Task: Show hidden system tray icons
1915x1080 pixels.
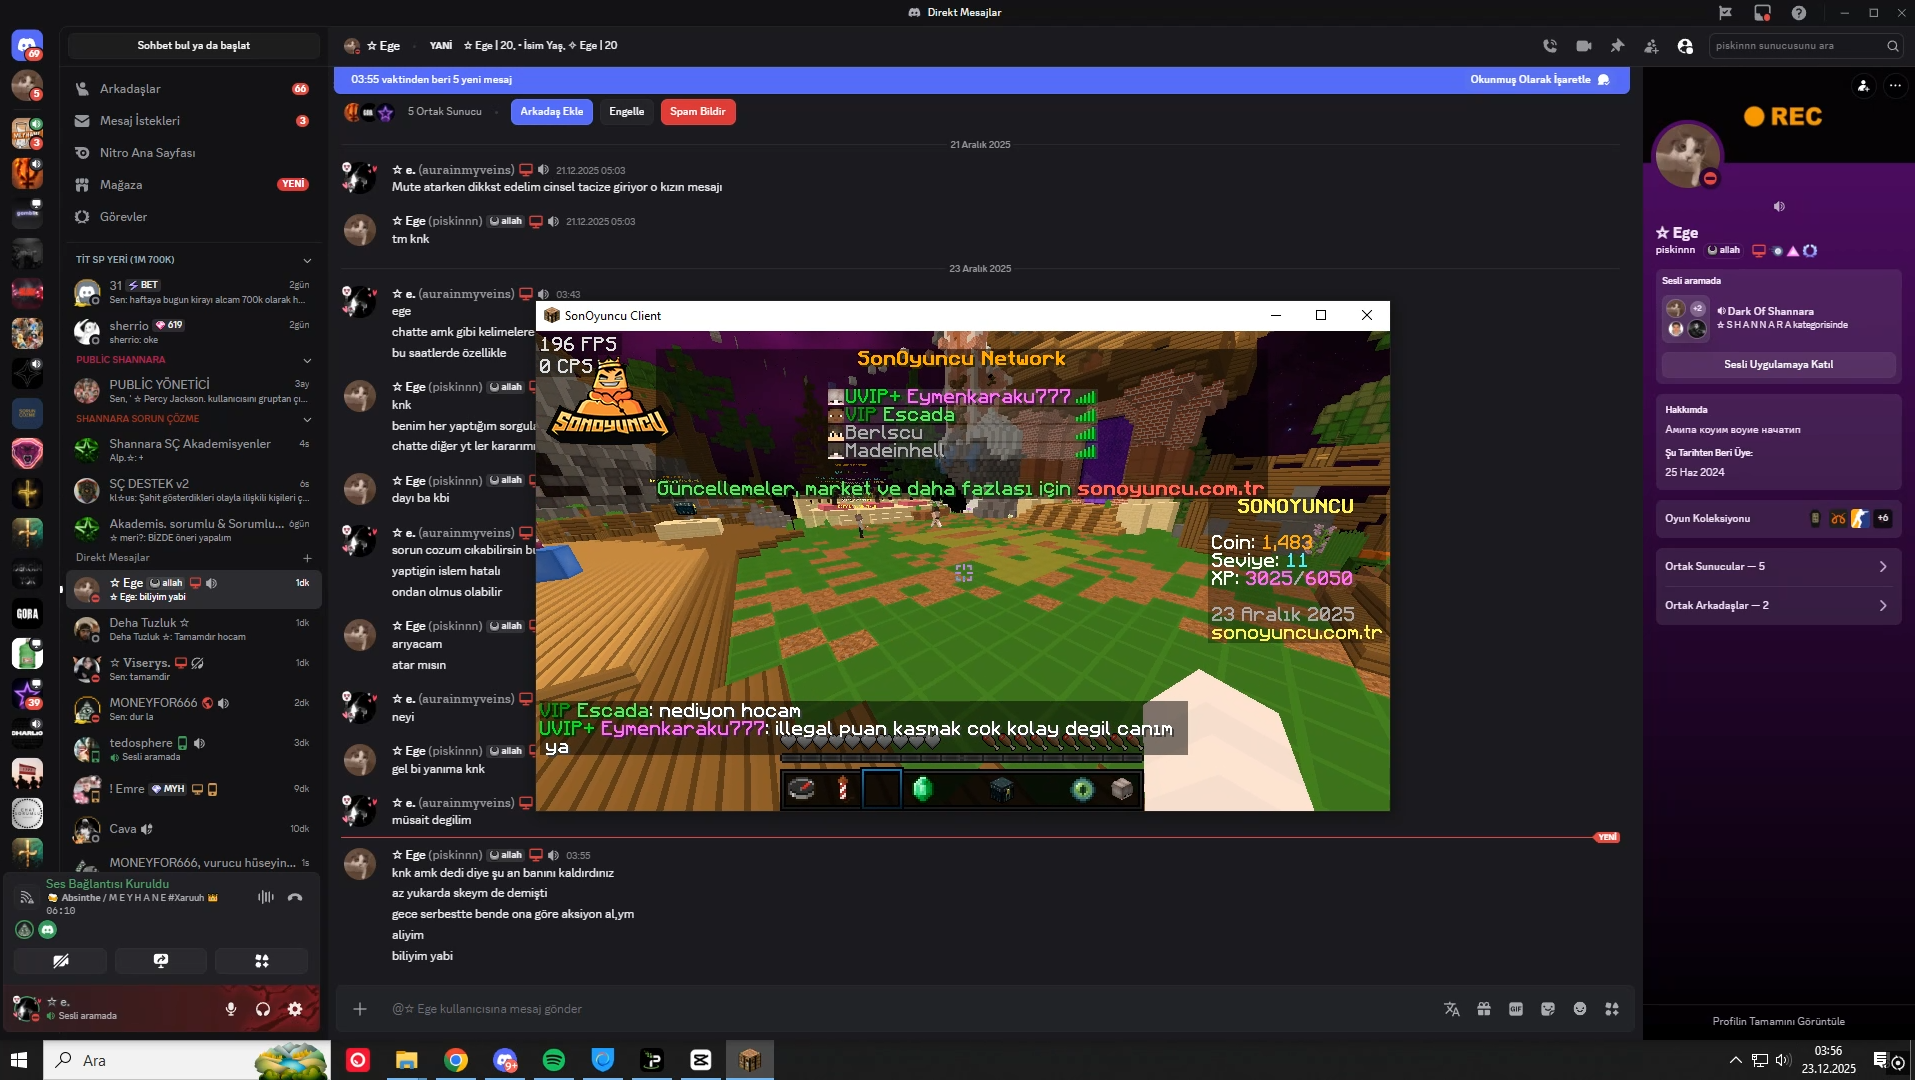Action: coord(1735,1060)
